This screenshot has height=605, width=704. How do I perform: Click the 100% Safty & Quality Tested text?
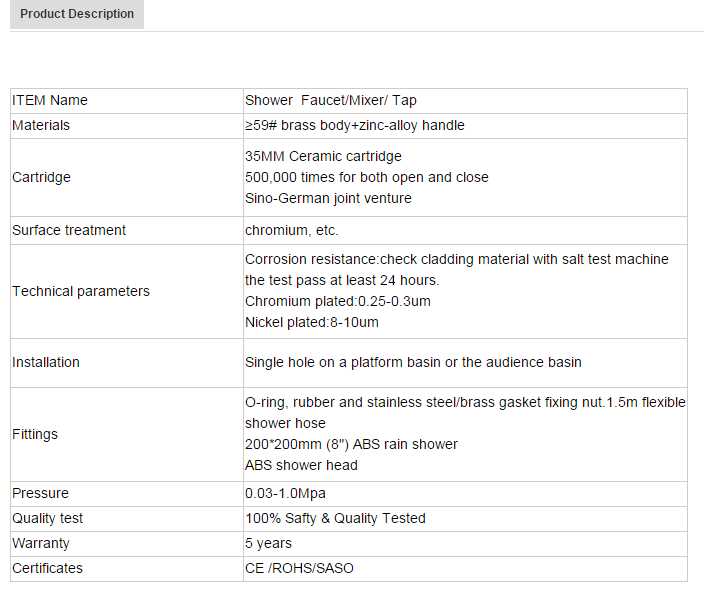click(335, 518)
